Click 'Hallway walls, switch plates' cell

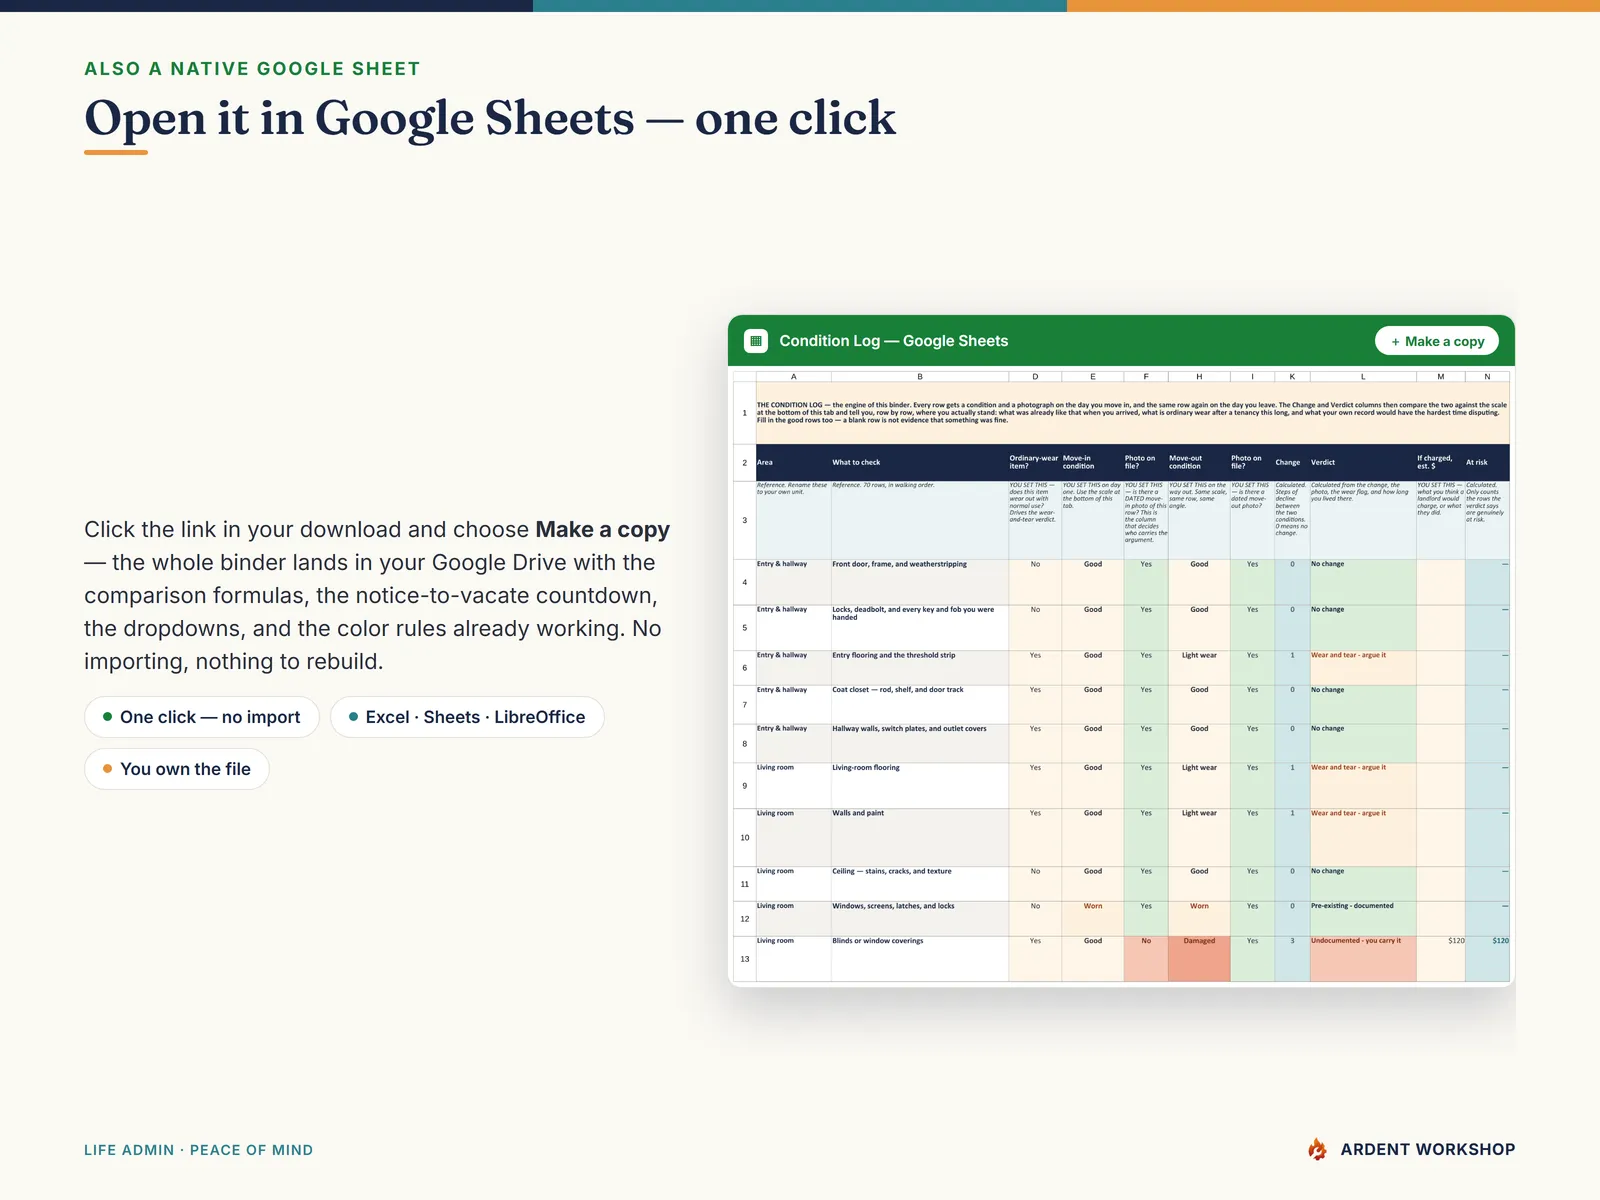tap(919, 743)
